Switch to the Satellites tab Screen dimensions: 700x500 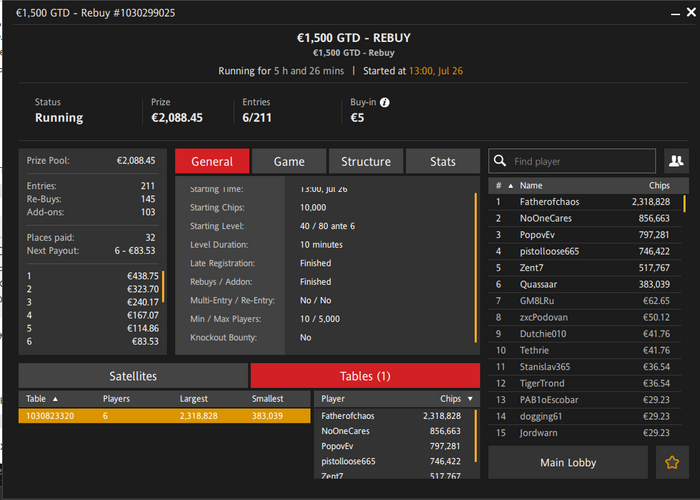tap(133, 376)
